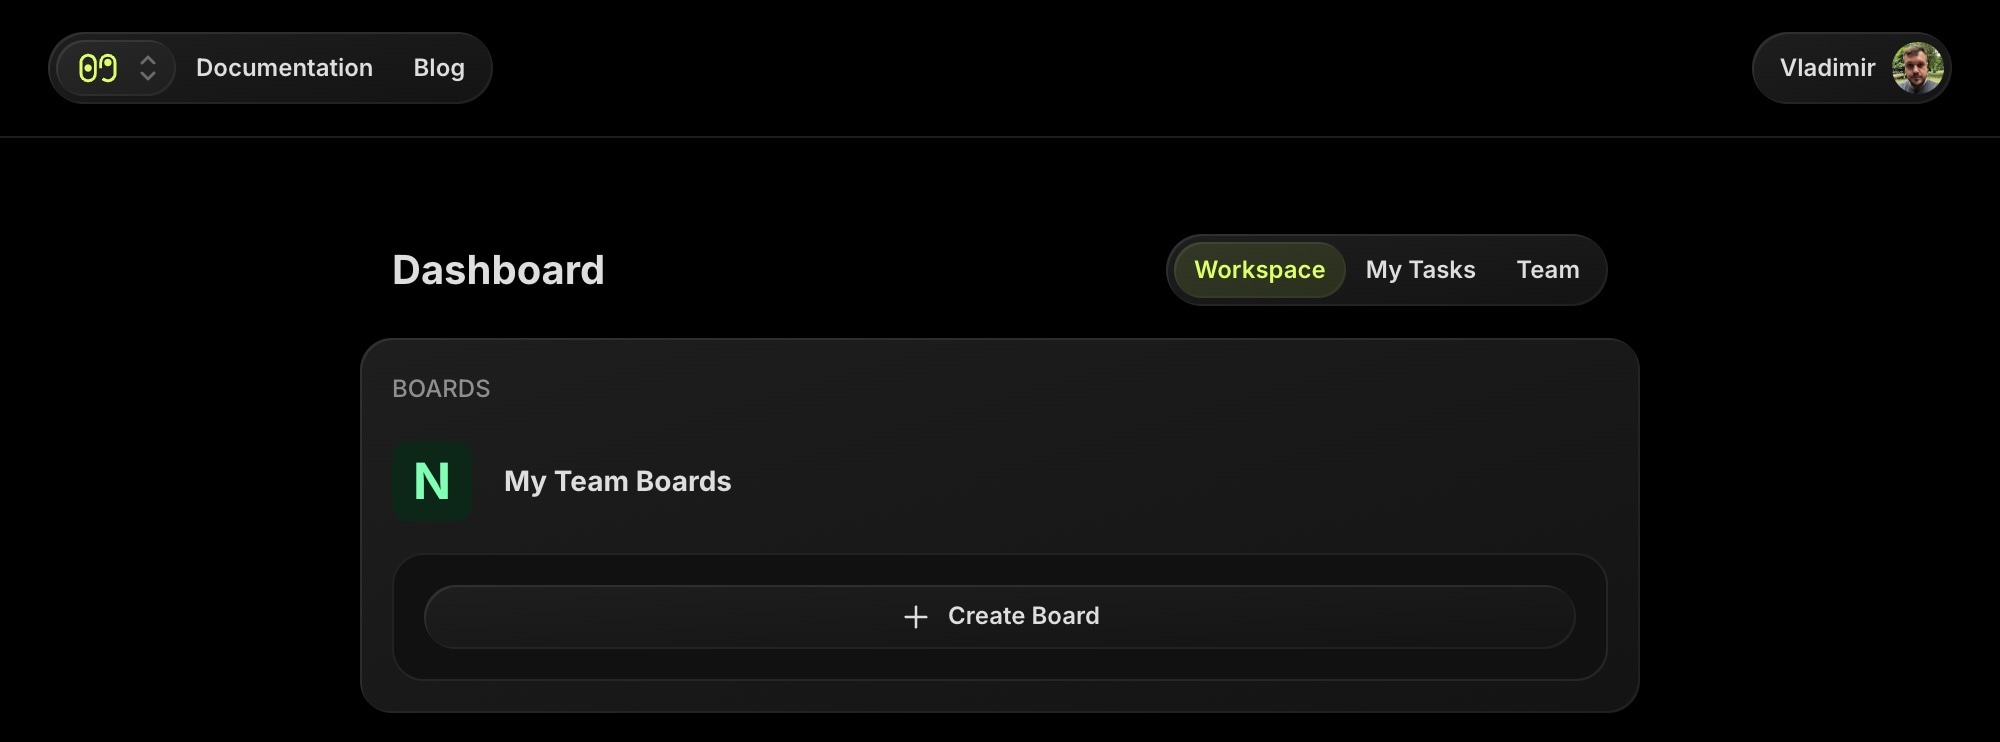Click the plus icon beside Create Board
Screen dimensions: 2000x742
pyautogui.click(x=915, y=617)
